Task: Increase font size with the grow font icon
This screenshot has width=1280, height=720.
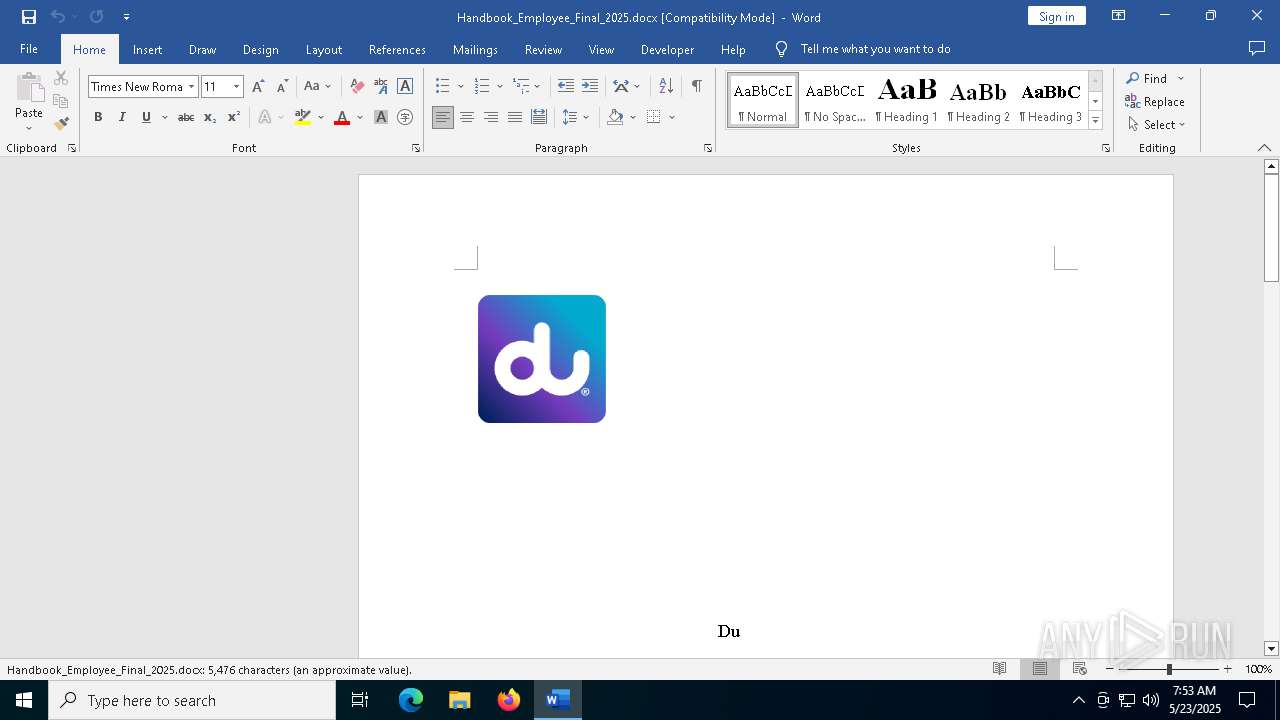Action: [258, 86]
